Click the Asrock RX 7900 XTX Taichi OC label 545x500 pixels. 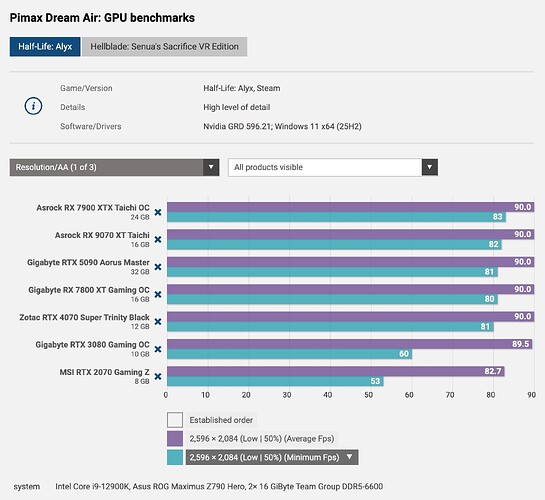(x=93, y=208)
